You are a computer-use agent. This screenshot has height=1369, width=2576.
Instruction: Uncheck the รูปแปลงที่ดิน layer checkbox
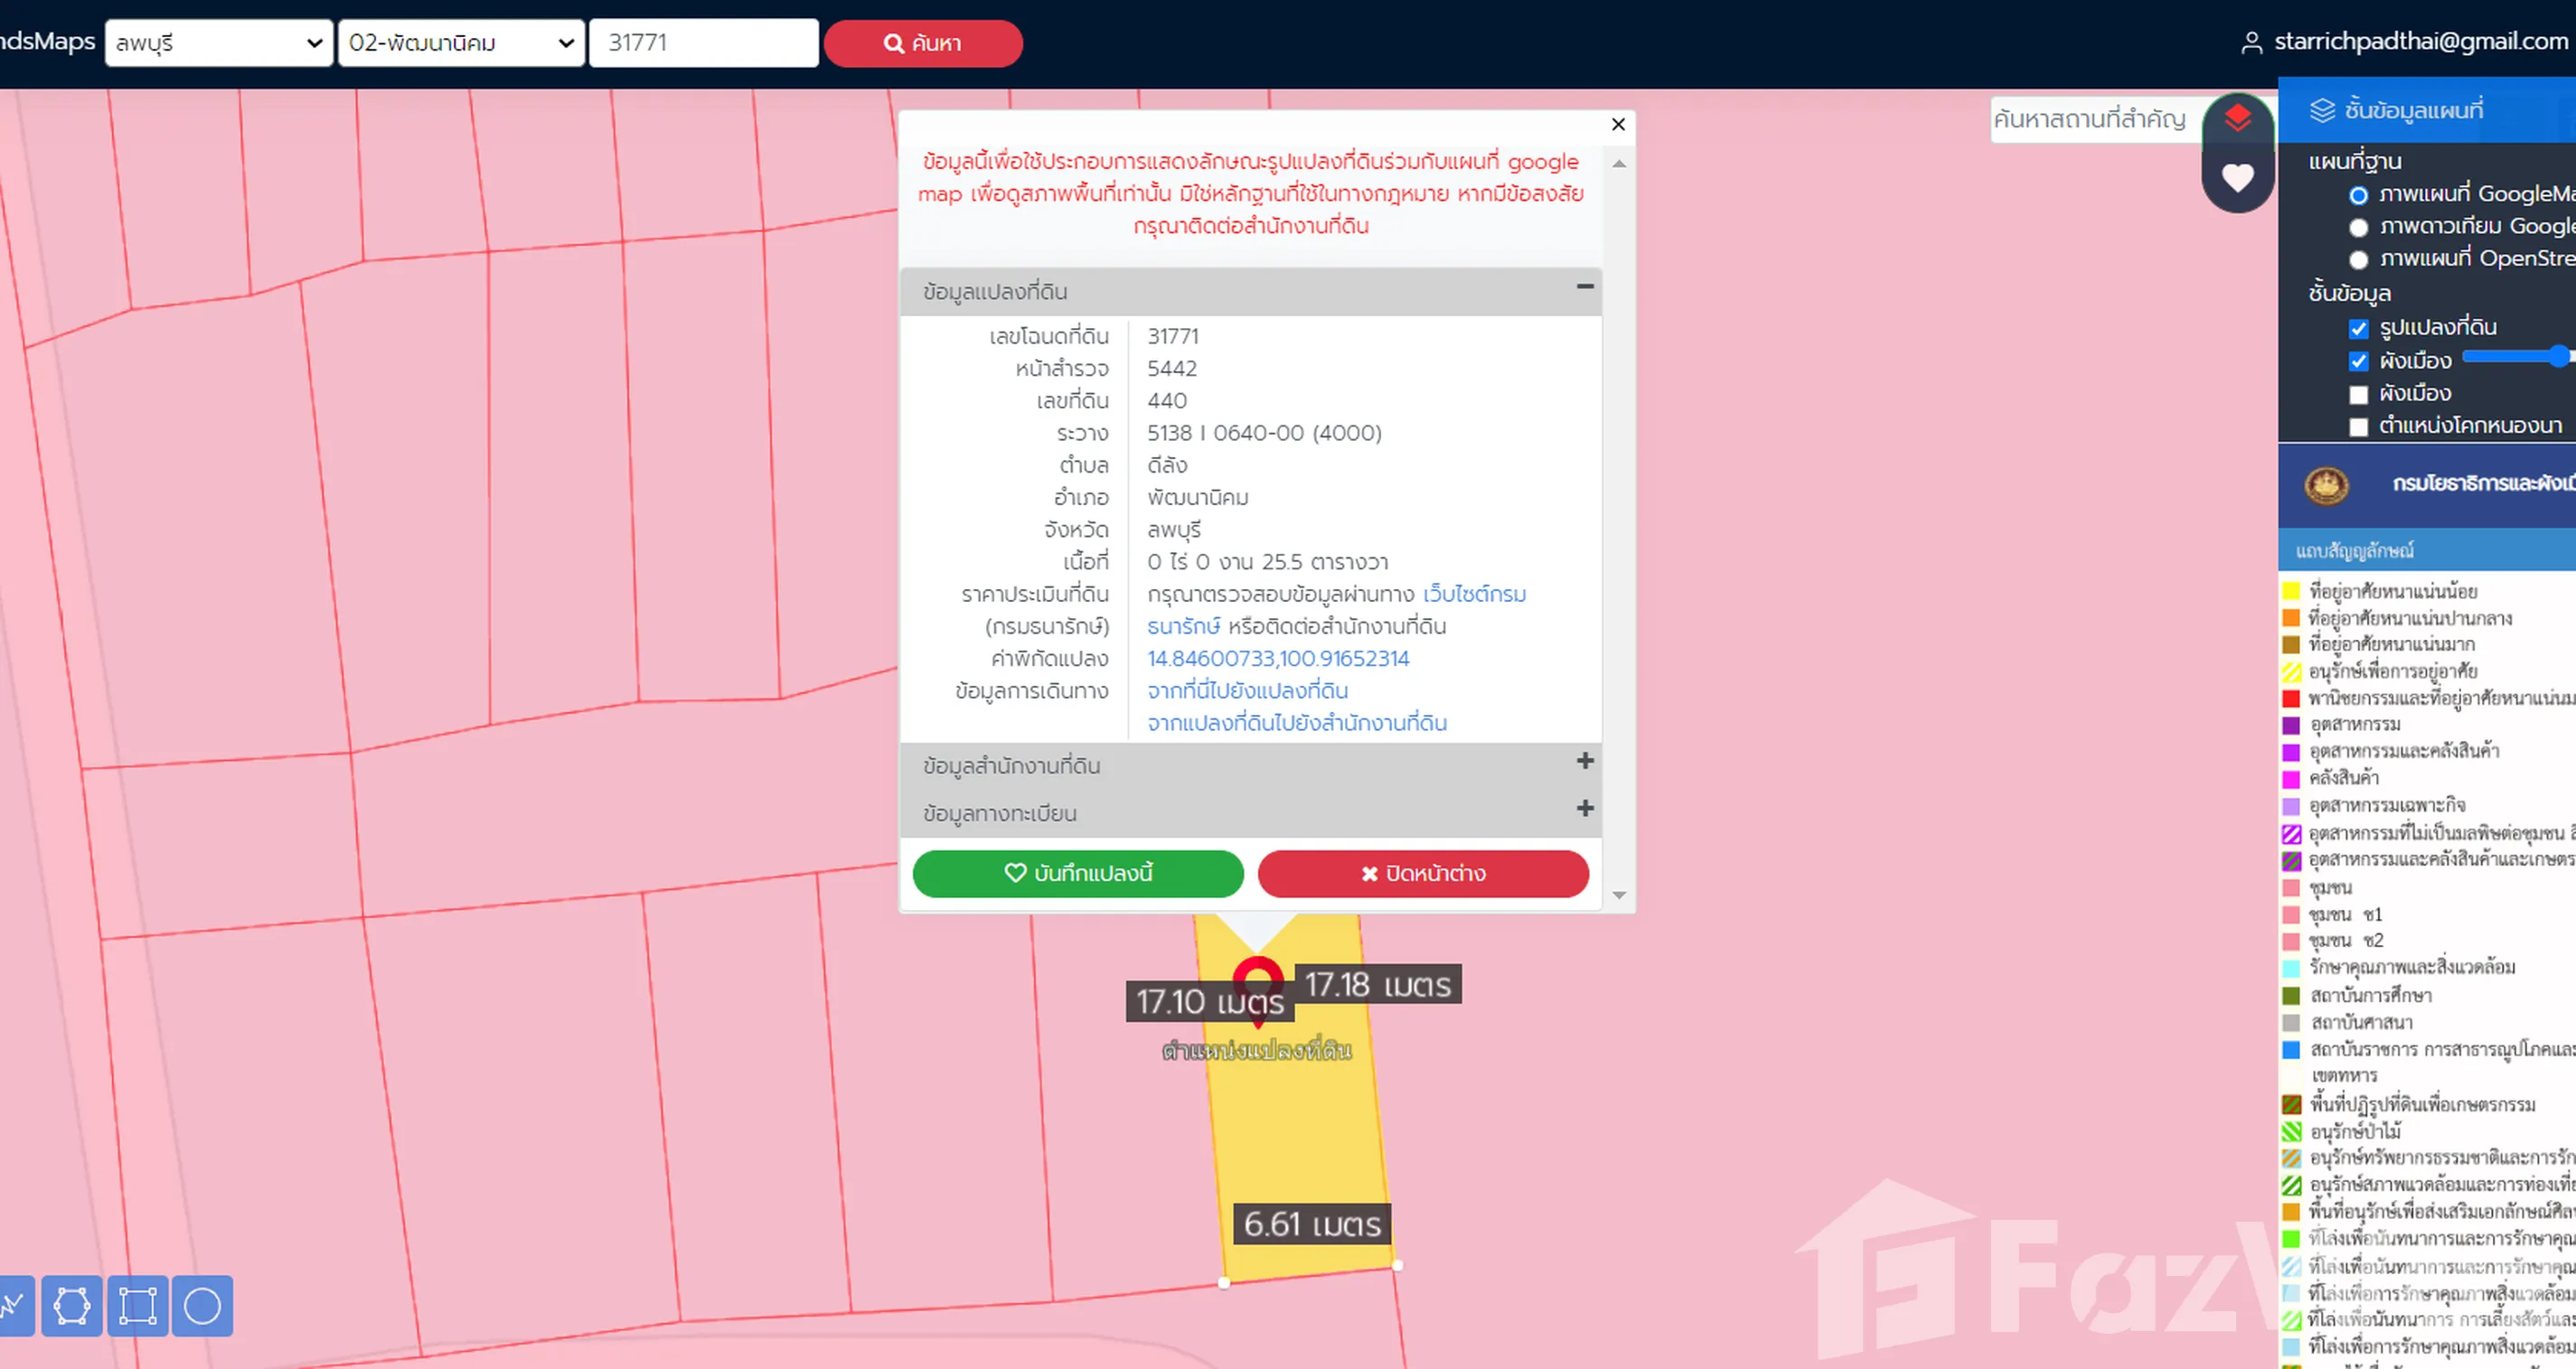click(2358, 329)
